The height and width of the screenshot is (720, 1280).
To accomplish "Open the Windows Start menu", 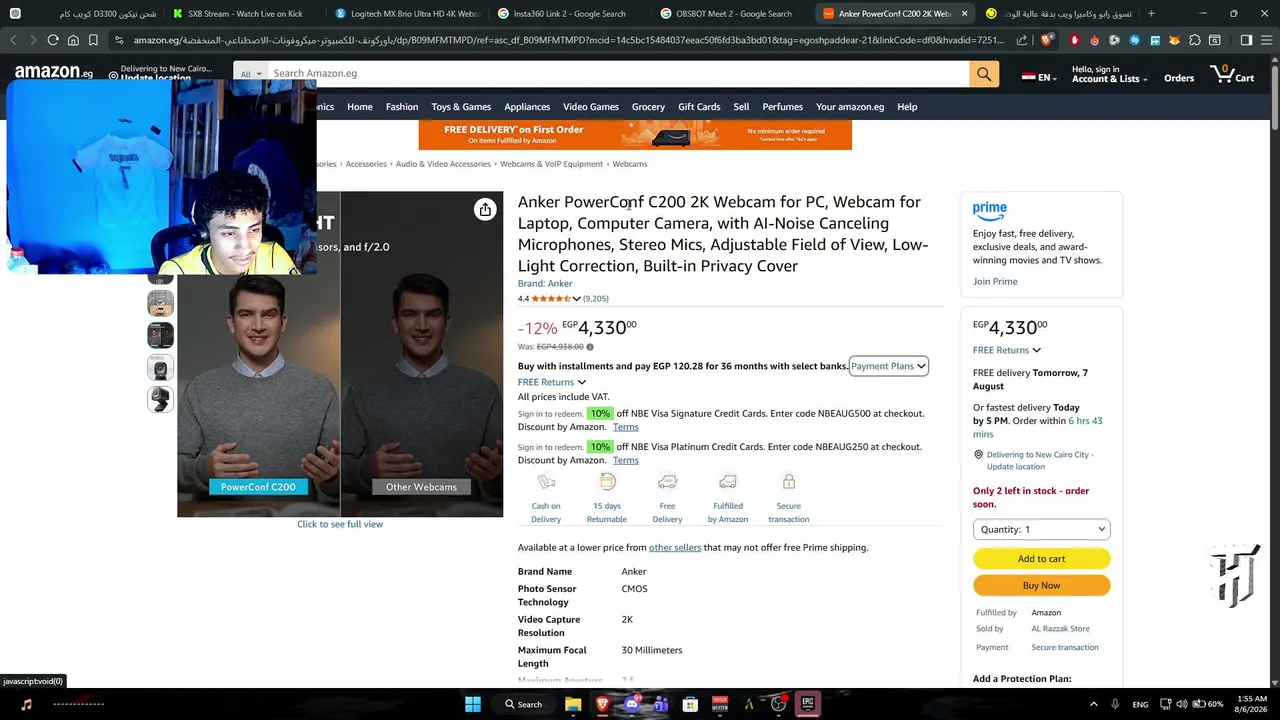I will pyautogui.click(x=473, y=704).
